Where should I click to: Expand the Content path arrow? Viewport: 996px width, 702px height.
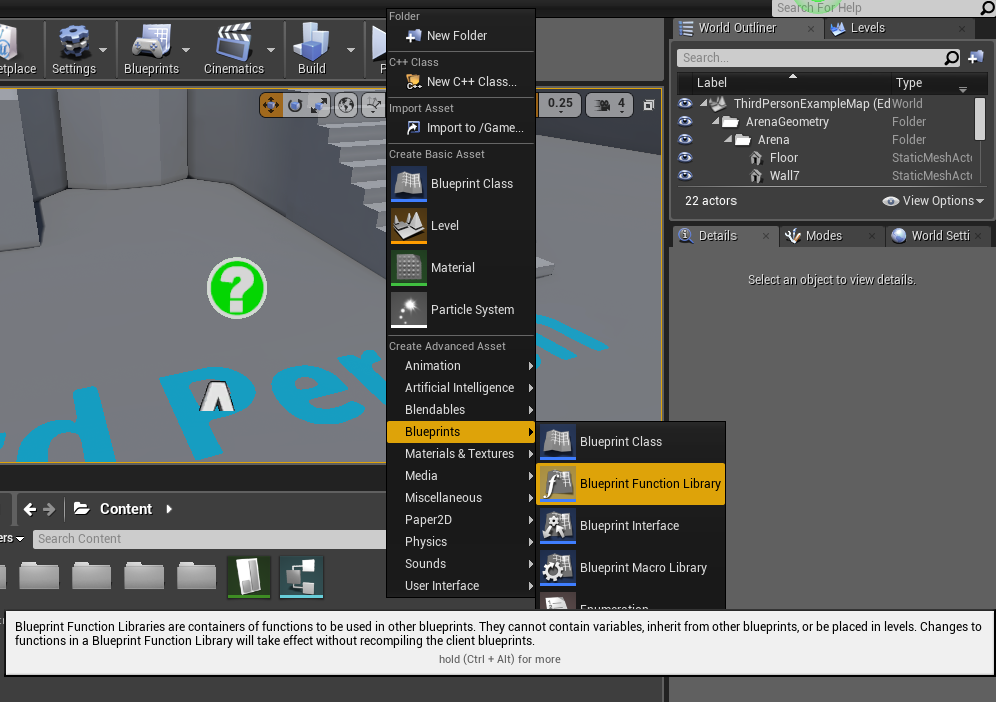(x=169, y=509)
